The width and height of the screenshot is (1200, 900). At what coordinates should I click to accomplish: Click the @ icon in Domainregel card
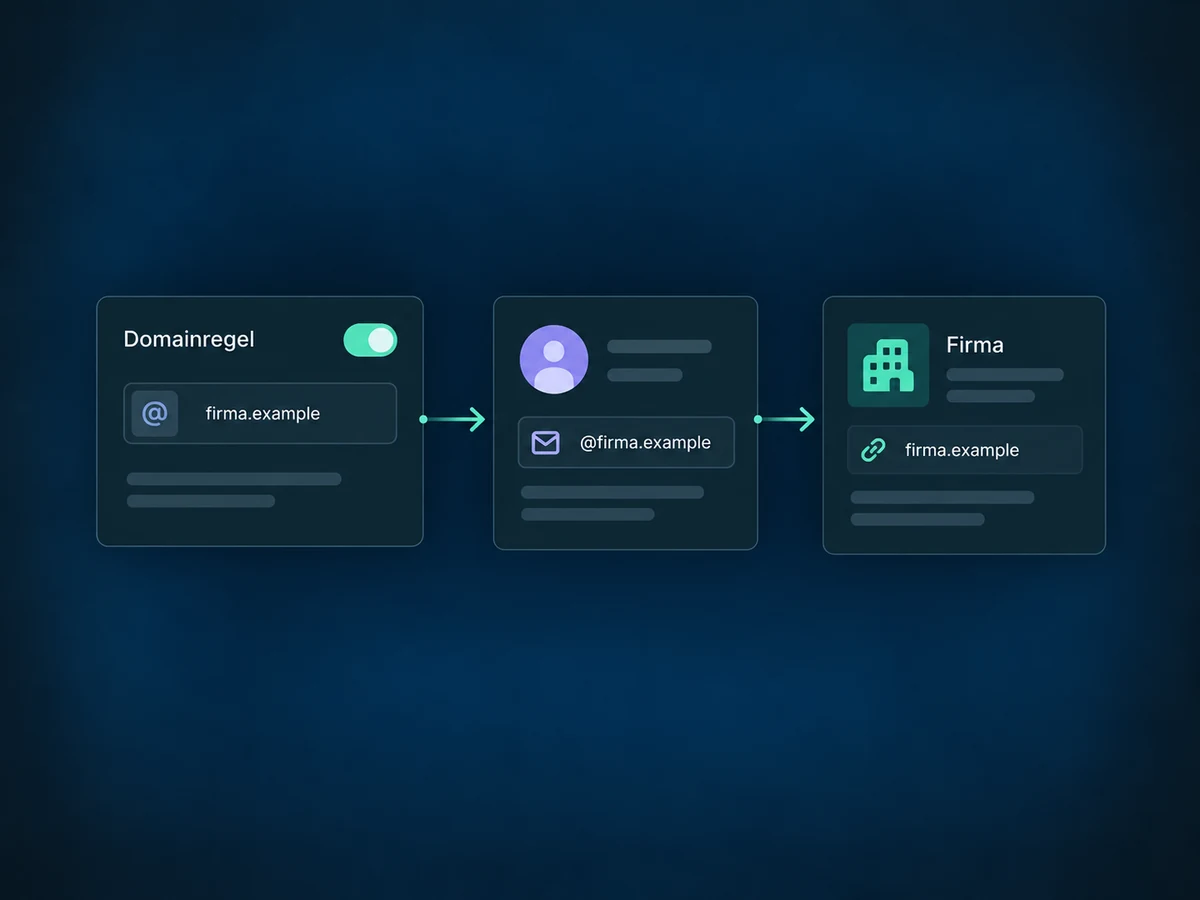click(154, 413)
